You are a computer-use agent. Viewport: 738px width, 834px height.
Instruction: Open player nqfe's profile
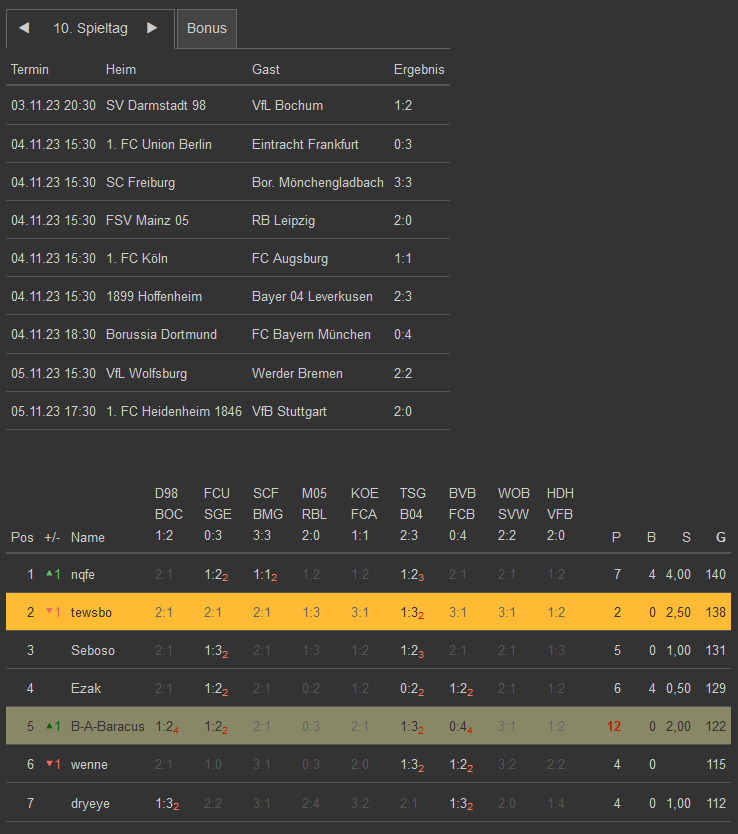pos(83,574)
